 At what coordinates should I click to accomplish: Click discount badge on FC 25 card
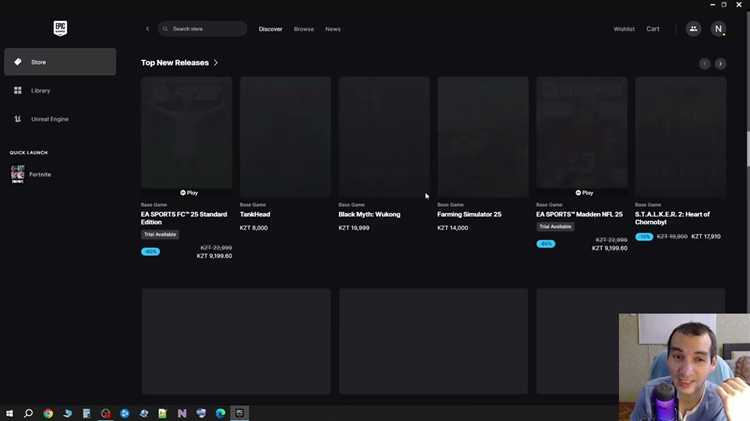coord(150,252)
